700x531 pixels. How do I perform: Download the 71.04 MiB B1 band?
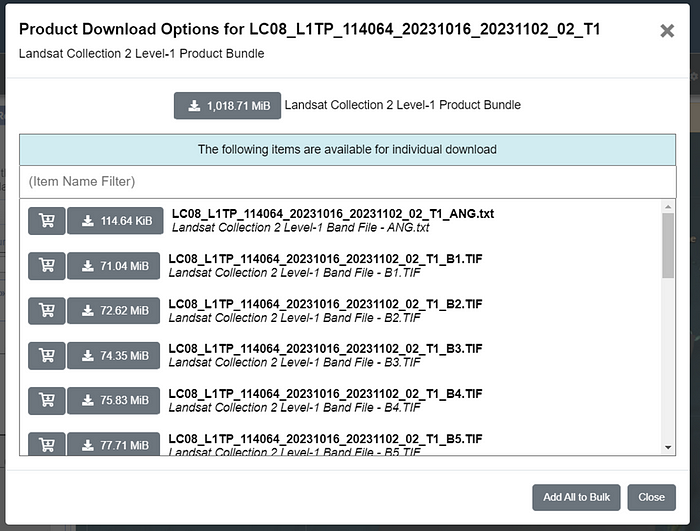pos(113,266)
